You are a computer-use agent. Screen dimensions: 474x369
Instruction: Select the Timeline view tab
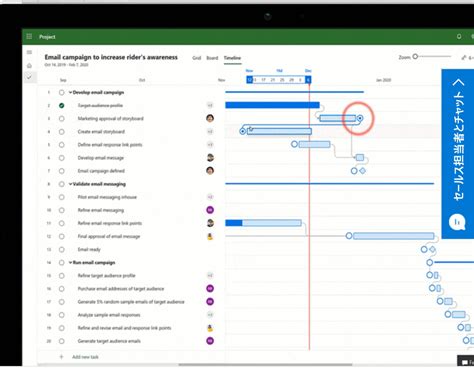click(x=232, y=58)
